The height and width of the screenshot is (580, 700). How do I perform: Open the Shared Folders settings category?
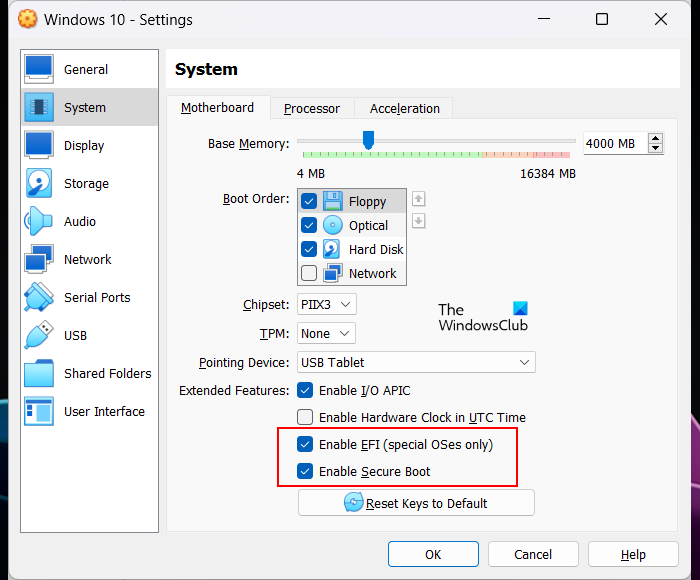(x=90, y=373)
